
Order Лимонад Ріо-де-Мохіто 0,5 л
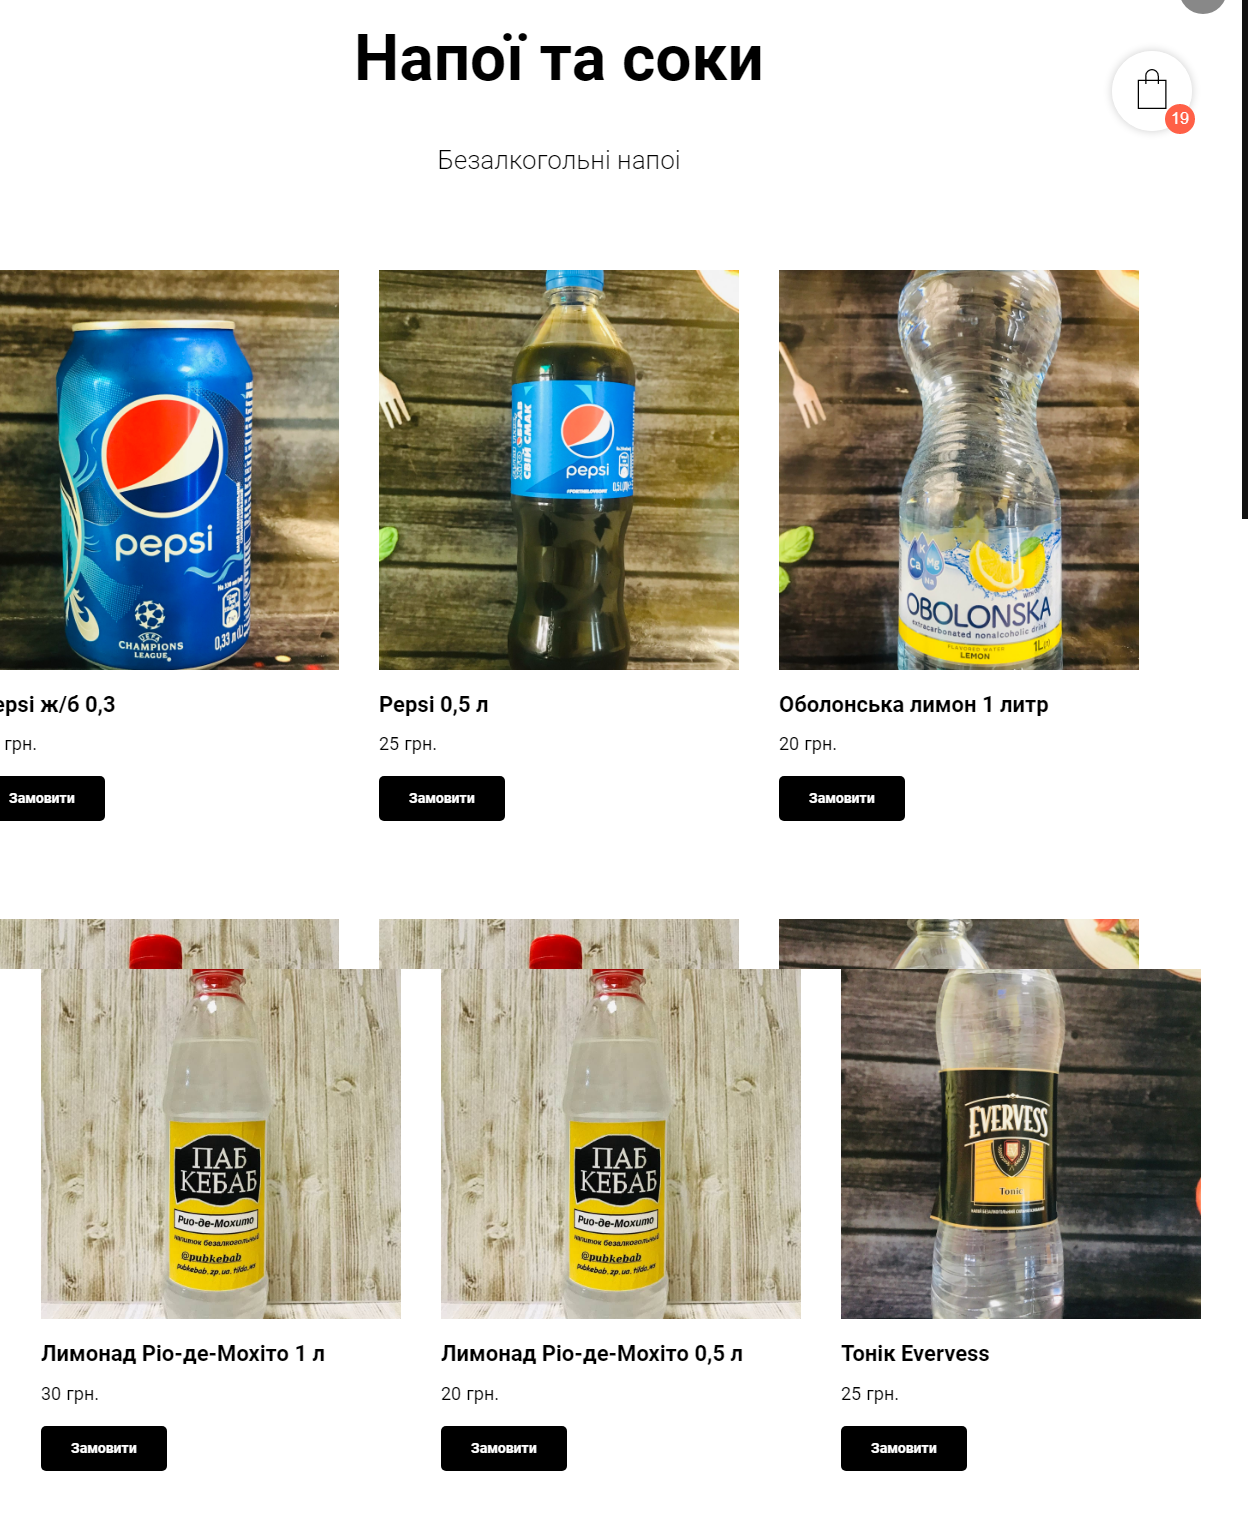(504, 1448)
